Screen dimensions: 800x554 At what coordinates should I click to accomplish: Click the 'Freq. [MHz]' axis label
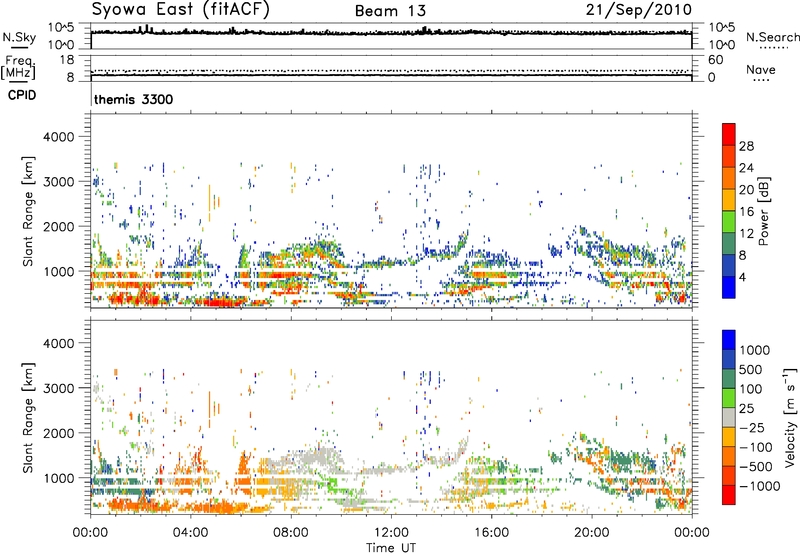18,68
